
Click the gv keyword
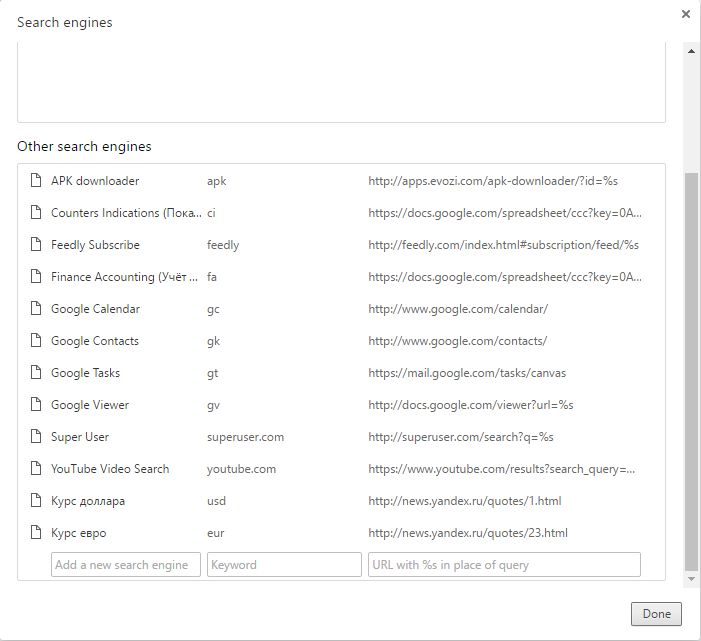(x=213, y=405)
